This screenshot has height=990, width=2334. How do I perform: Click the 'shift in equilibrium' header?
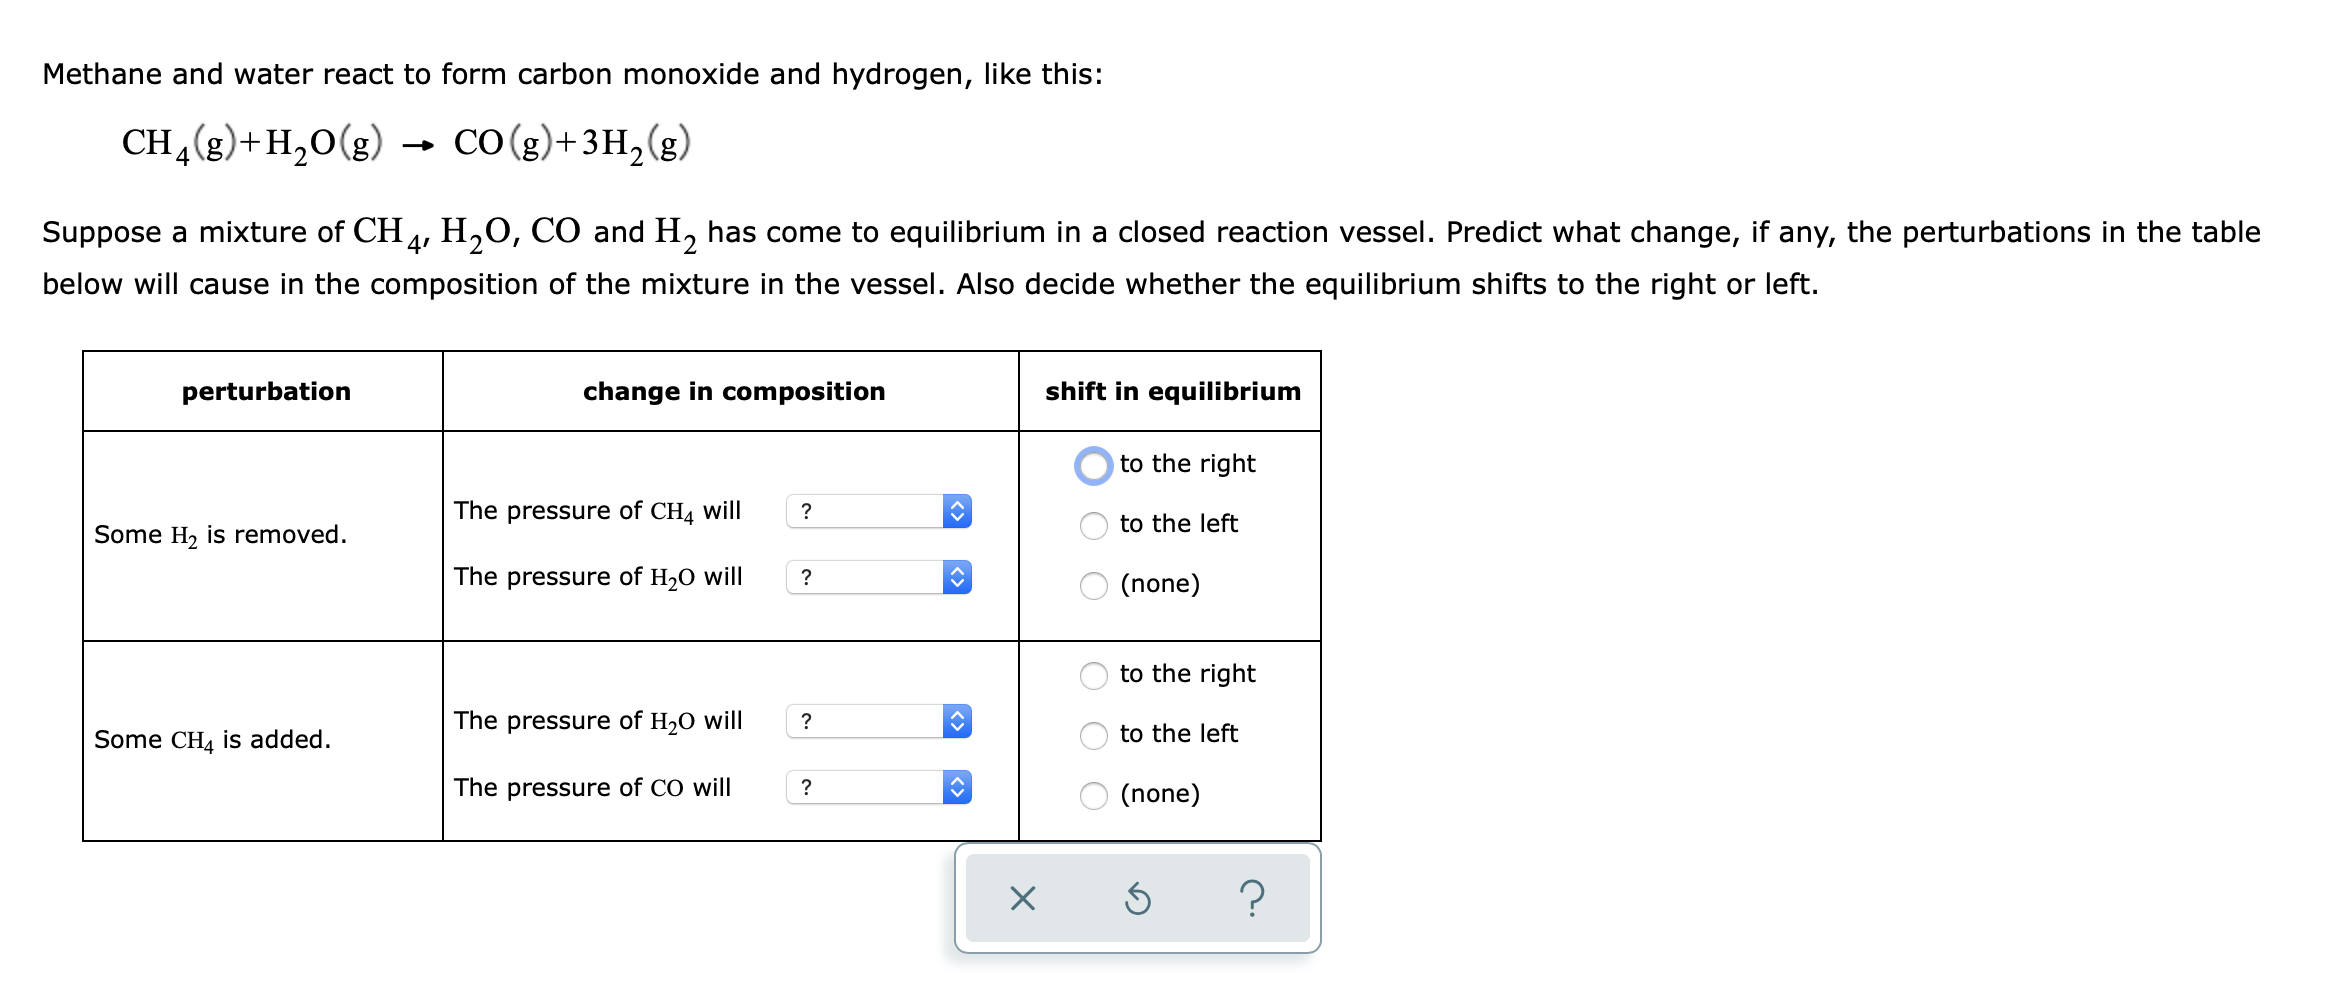click(1173, 391)
